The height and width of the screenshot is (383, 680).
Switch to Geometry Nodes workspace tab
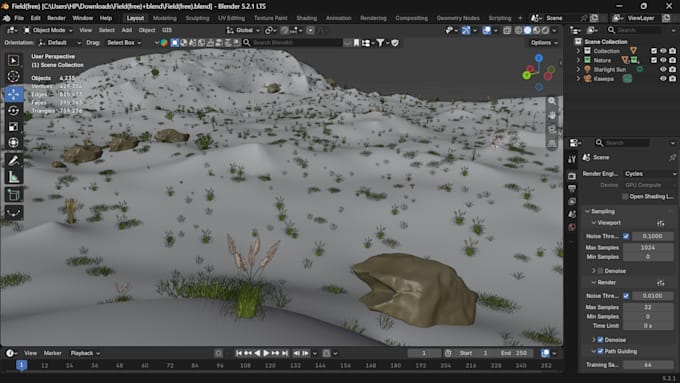pos(458,18)
